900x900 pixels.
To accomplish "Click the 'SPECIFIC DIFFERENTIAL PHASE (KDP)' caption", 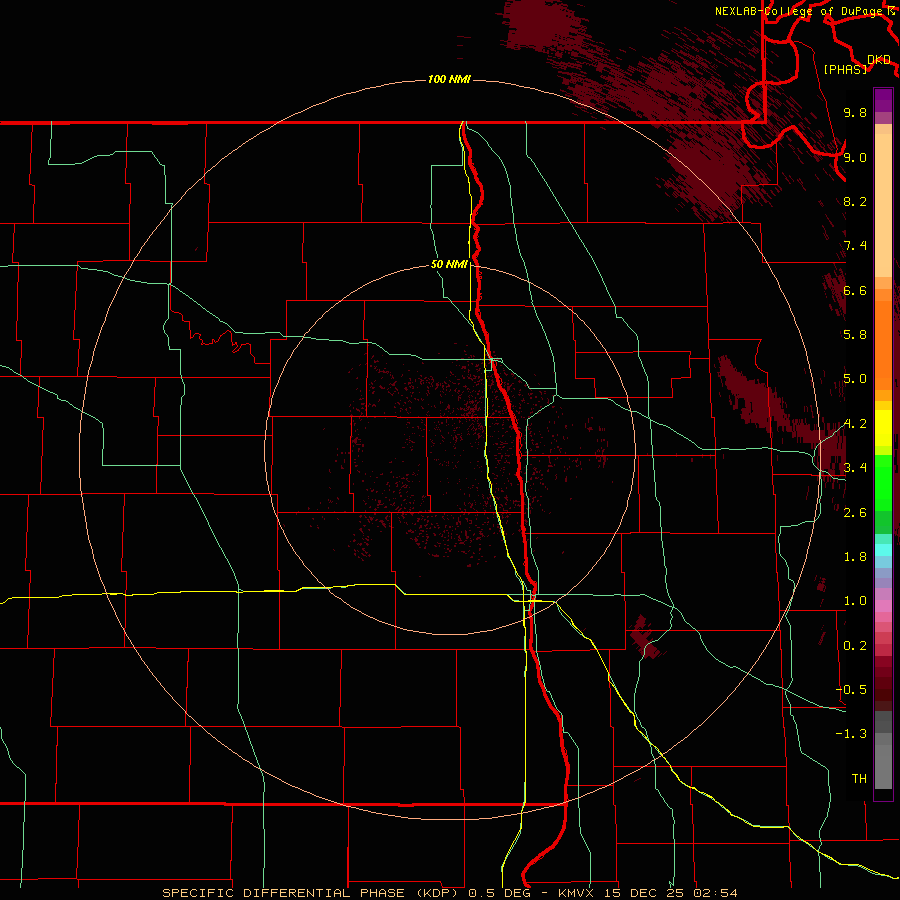I will tap(313, 893).
